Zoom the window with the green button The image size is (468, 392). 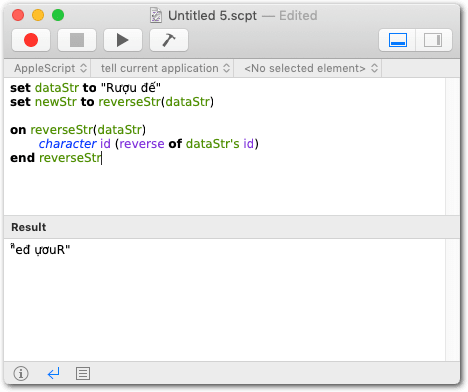[x=58, y=15]
